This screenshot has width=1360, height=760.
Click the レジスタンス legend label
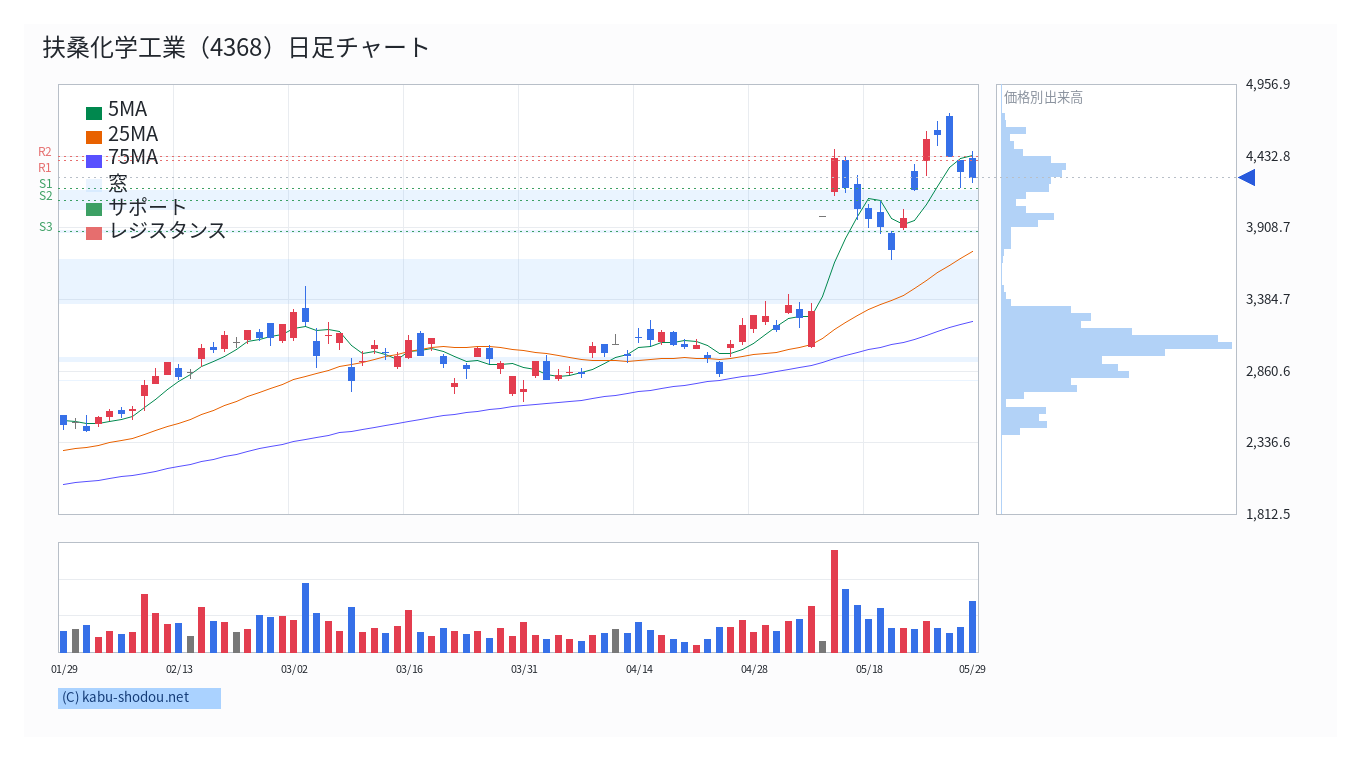[x=167, y=231]
